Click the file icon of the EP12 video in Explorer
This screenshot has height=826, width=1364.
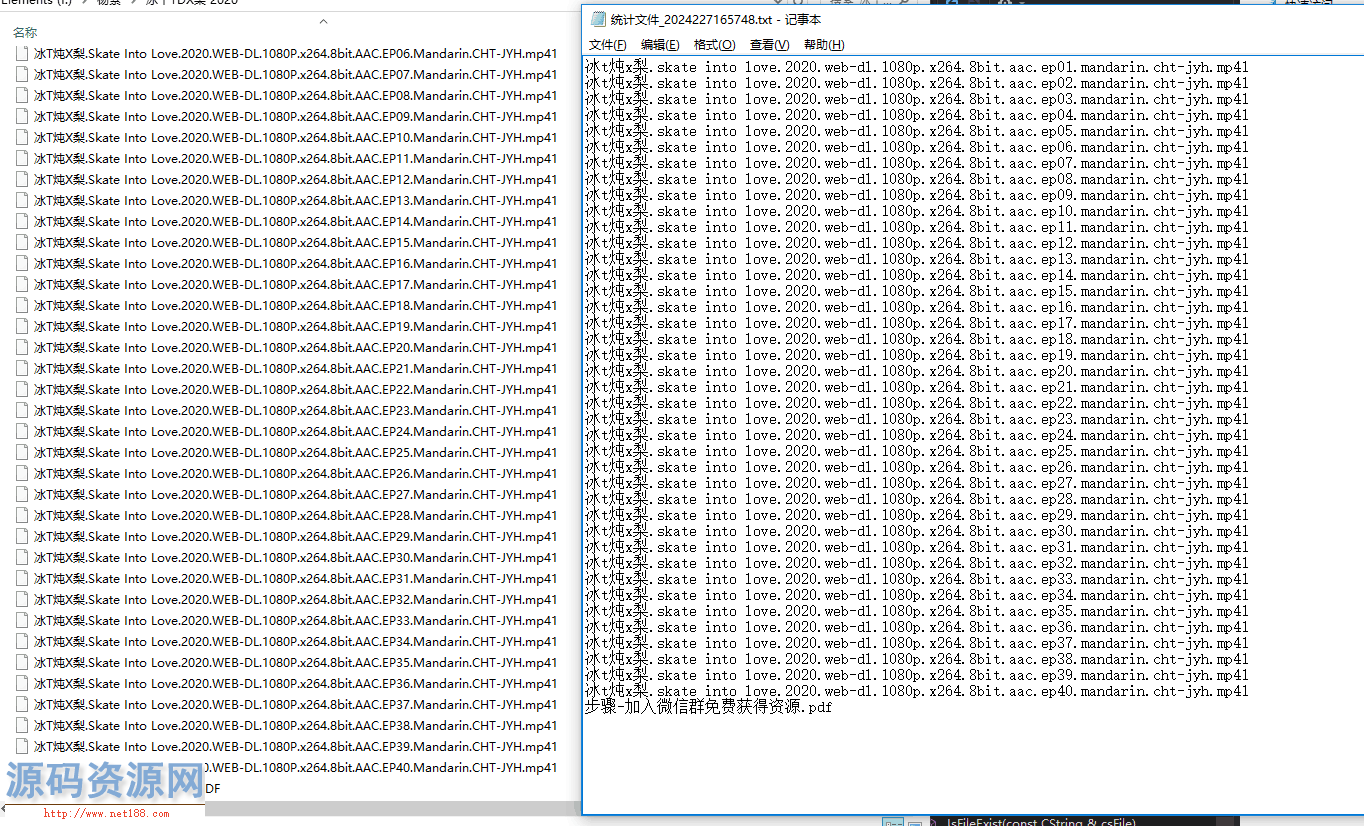click(x=22, y=179)
